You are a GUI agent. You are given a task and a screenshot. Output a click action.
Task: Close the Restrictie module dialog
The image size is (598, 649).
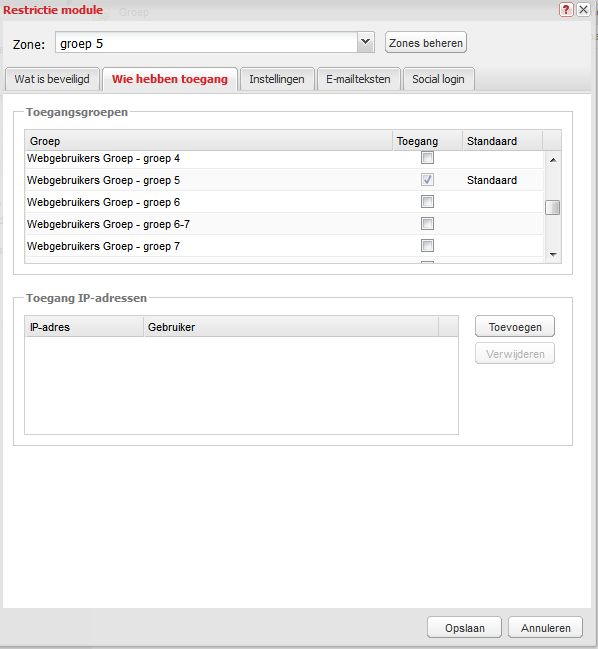click(583, 10)
